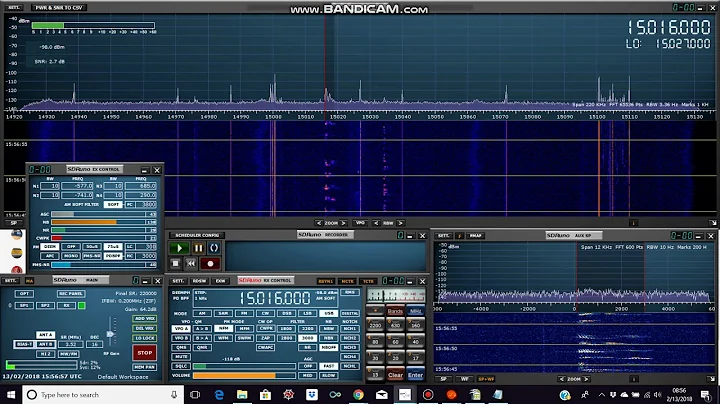Image resolution: width=720 pixels, height=404 pixels.
Task: Open Chrome from the taskbar
Action: point(358,395)
